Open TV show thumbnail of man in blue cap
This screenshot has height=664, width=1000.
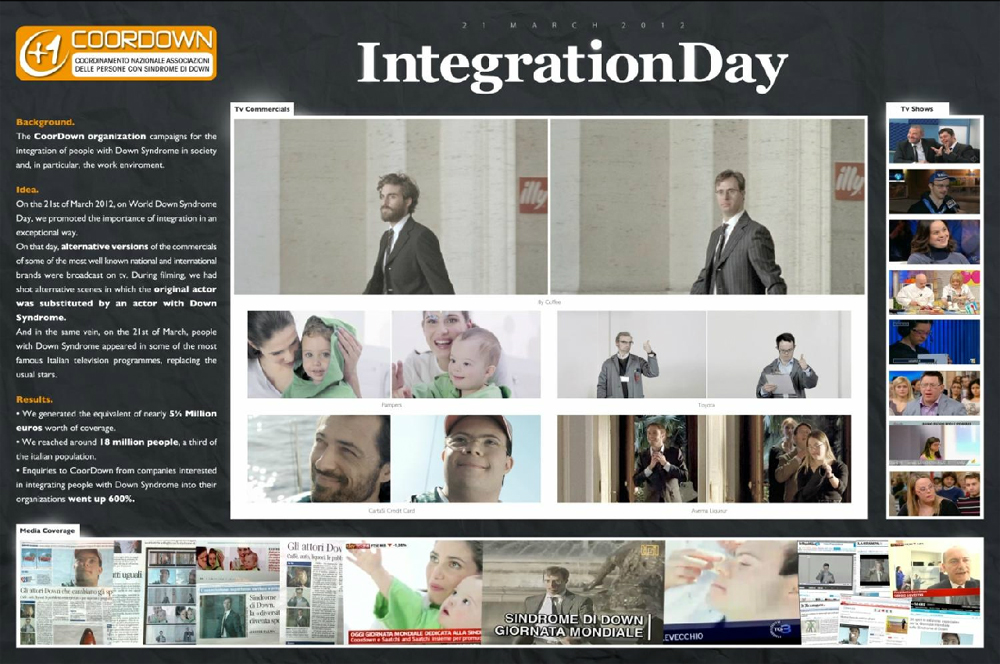tap(934, 191)
